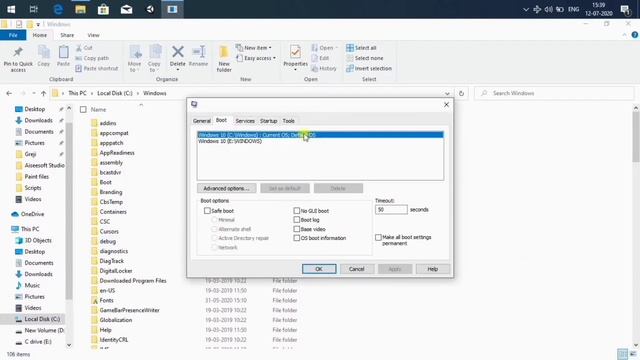Tick the select-all checkbox beside Name
The image size is (640, 360).
[x=83, y=109]
